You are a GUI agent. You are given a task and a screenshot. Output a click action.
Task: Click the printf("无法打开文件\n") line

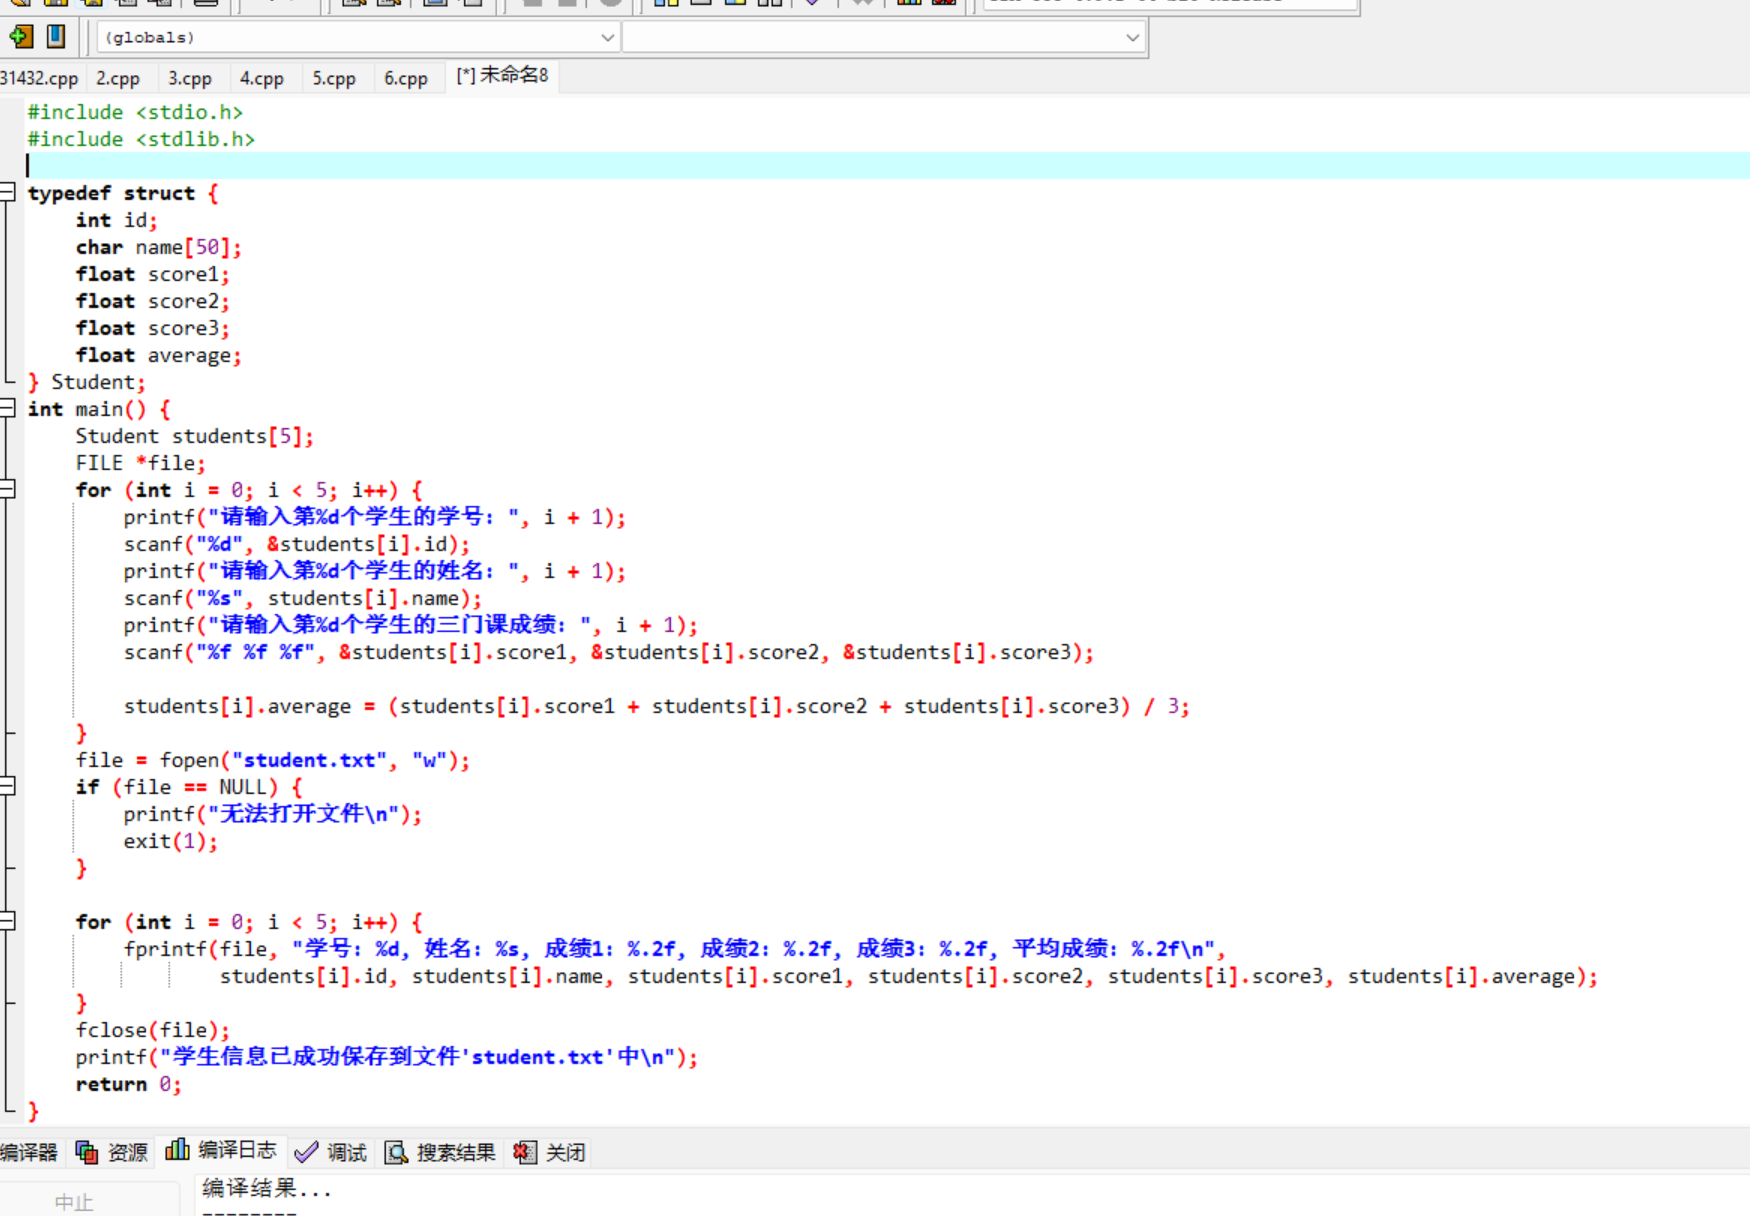pyautogui.click(x=272, y=814)
